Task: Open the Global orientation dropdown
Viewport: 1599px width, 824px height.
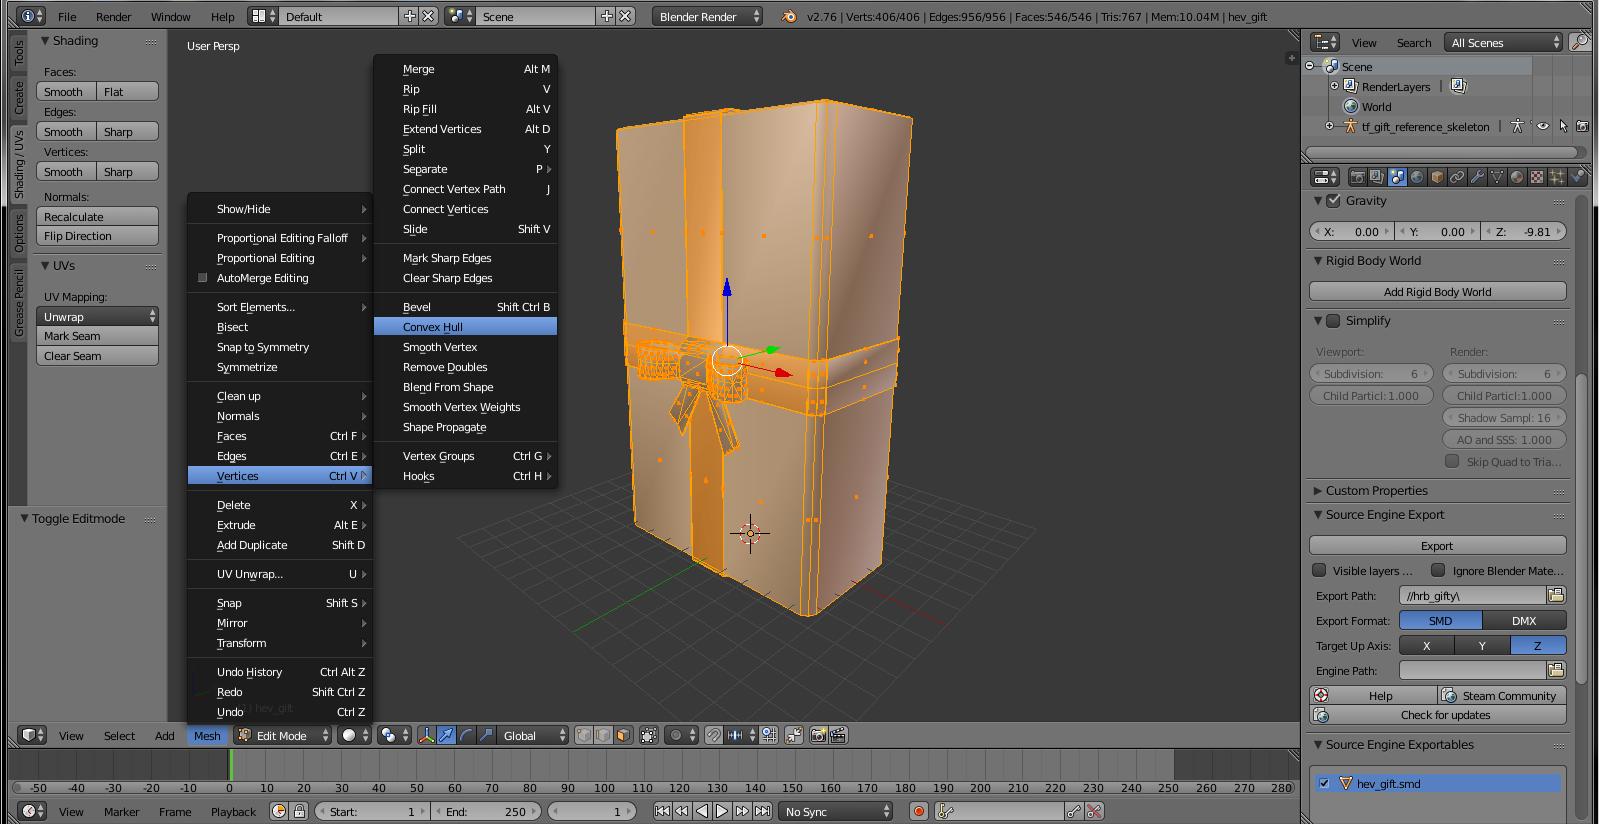Action: pos(533,735)
